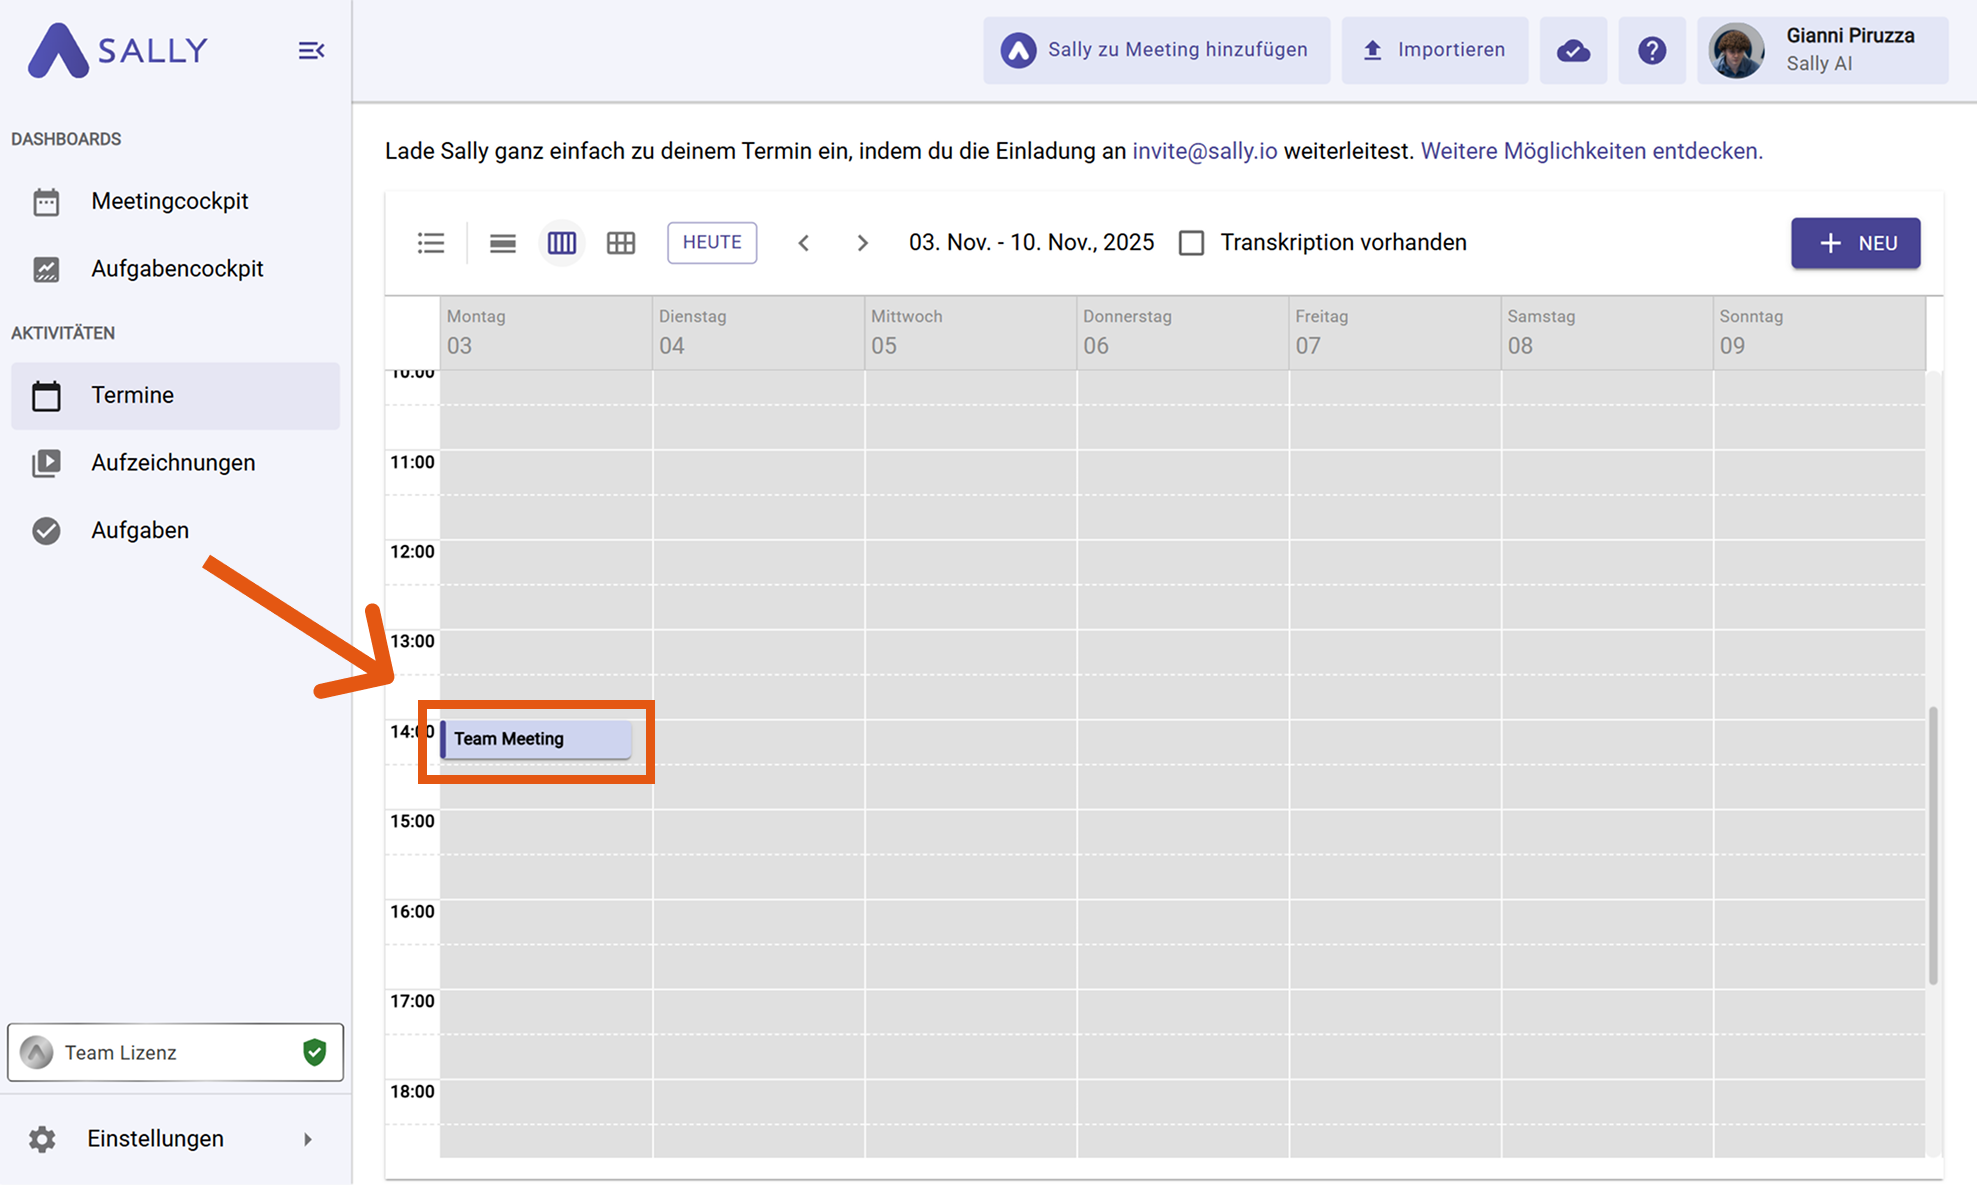Screen dimensions: 1977x1185
Task: Expand the Einstellungen submenu arrow
Action: coord(308,1139)
